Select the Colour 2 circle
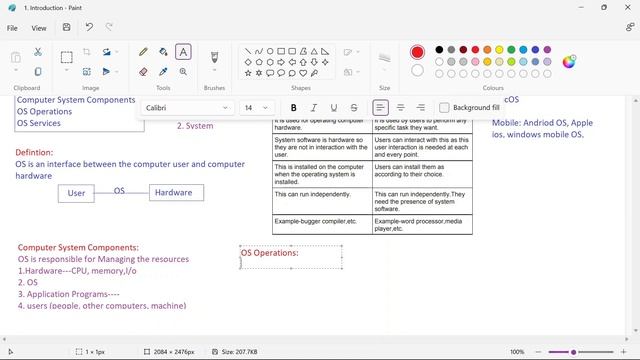This screenshot has height=360, width=640. click(417, 71)
